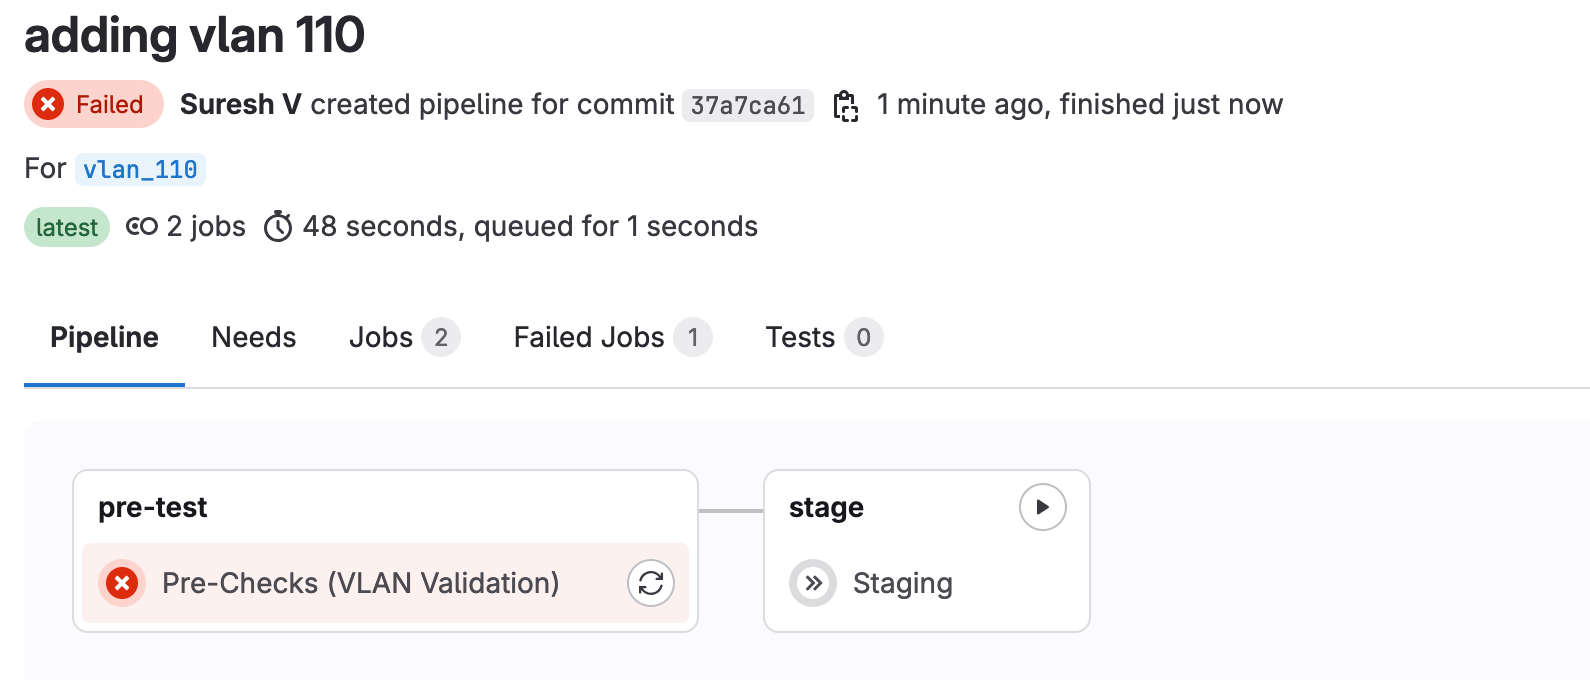
Task: Open the Needs tab
Action: [254, 338]
